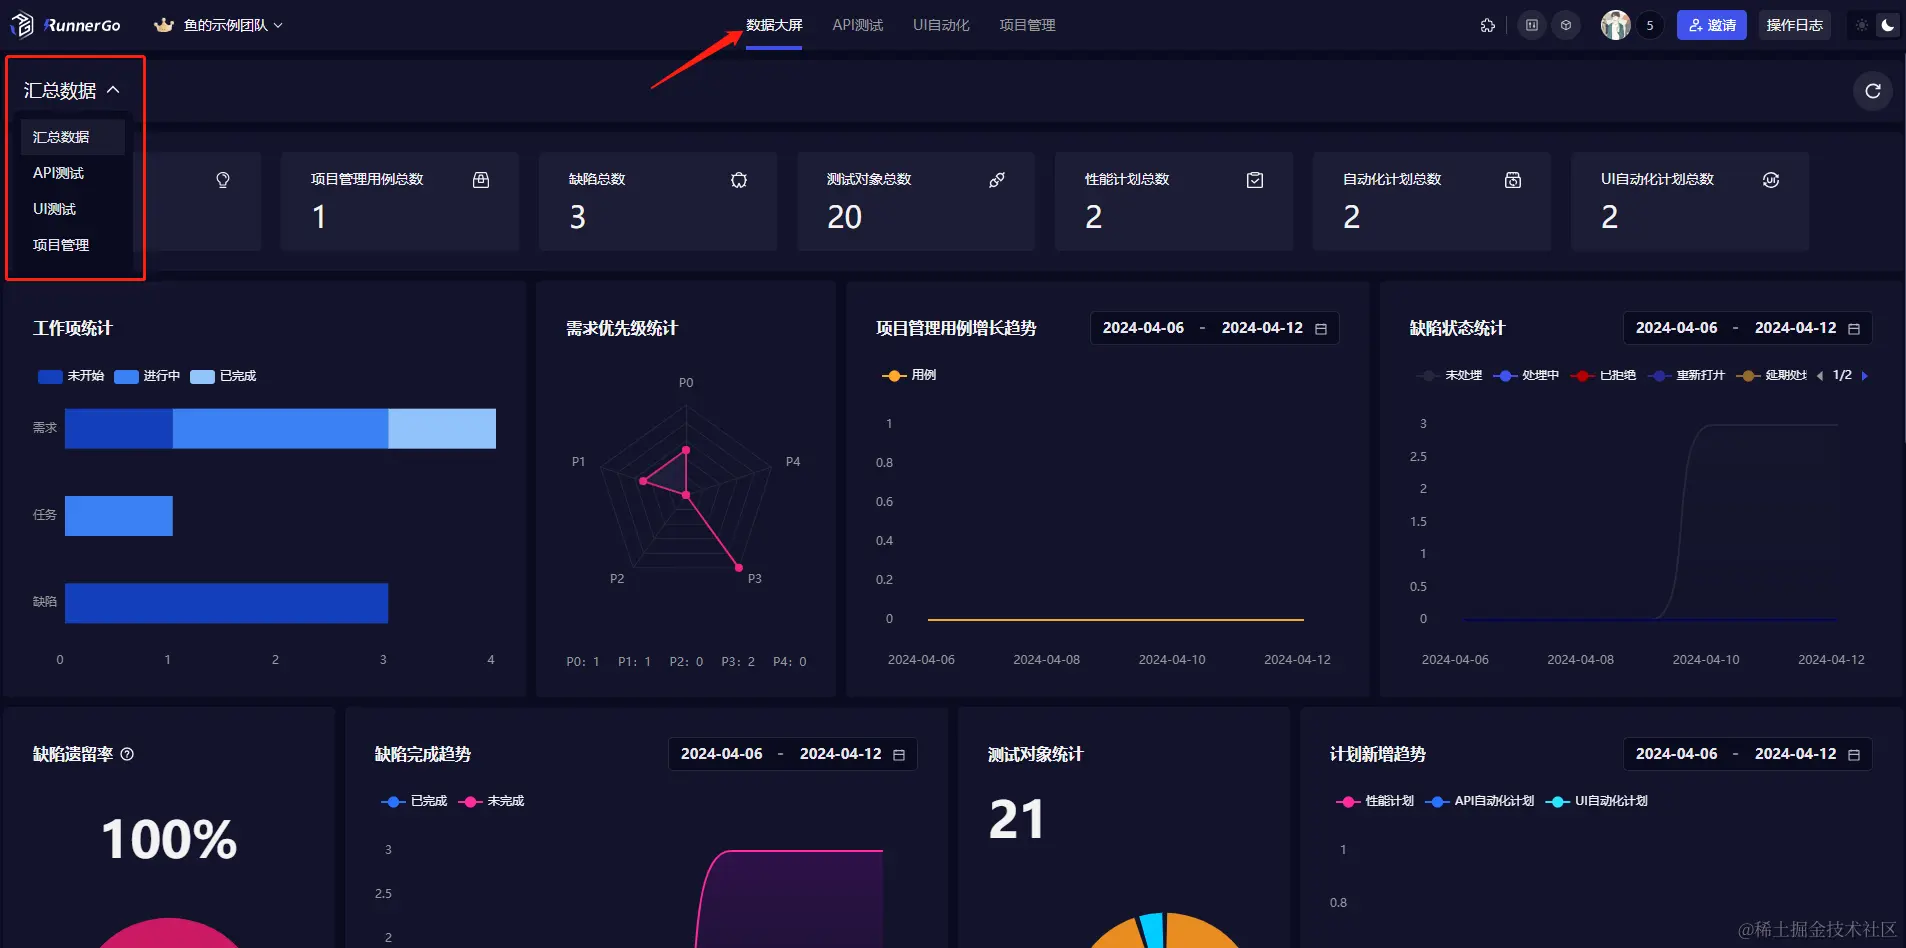Toggle the UI自动化计划 legend in 计划新增趋势
Image resolution: width=1906 pixels, height=948 pixels.
click(1596, 801)
